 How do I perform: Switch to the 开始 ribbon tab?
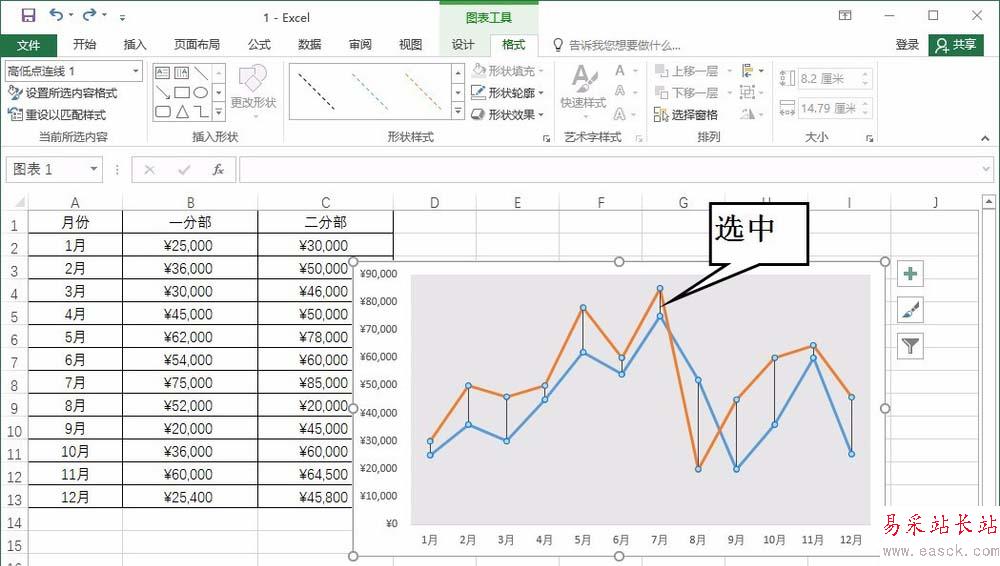[x=84, y=44]
